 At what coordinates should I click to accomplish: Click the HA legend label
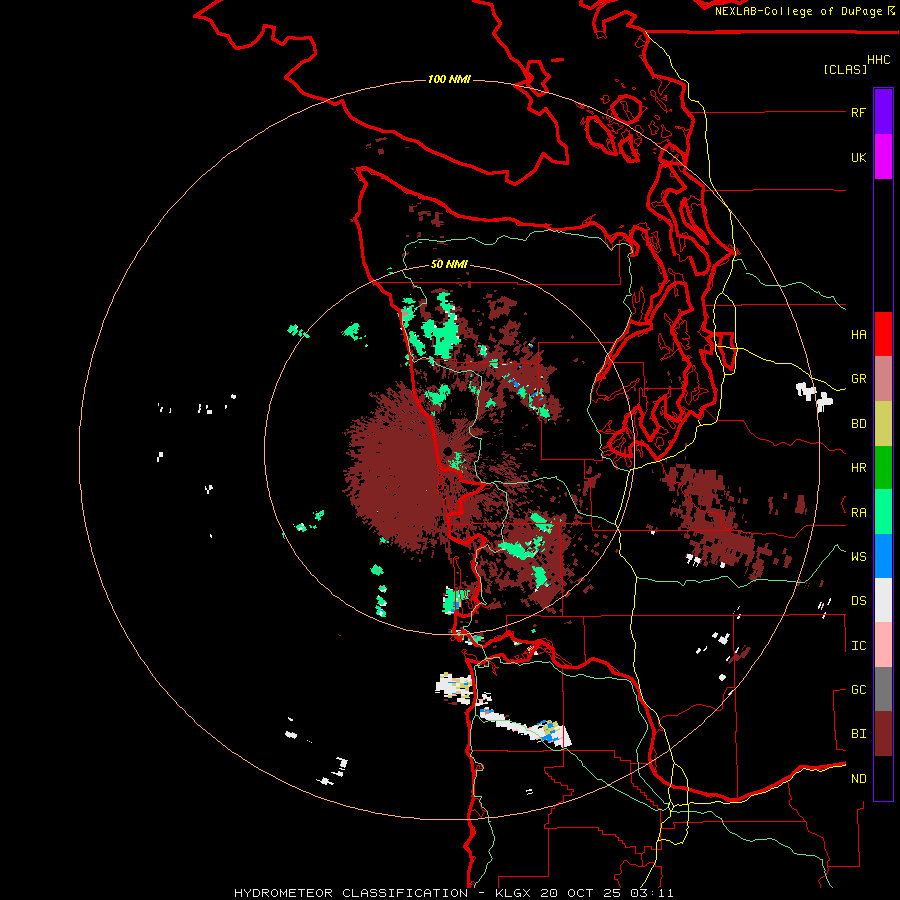coord(858,334)
